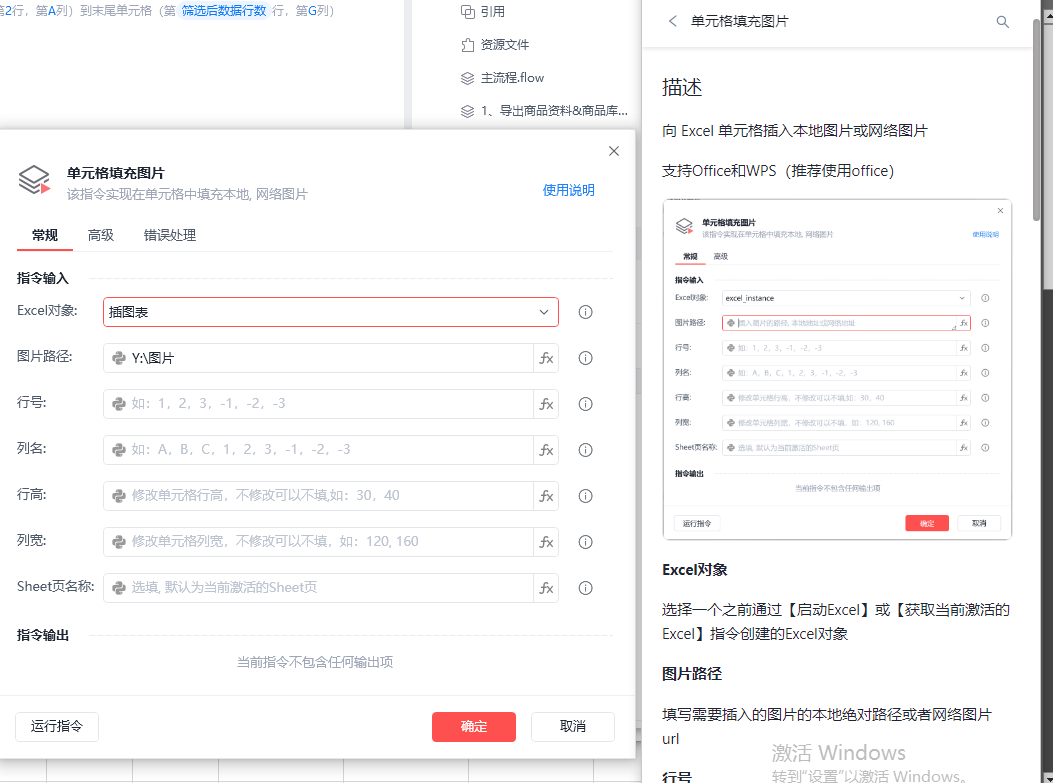
Task: Open fx expression editor for 行高
Action: (546, 496)
